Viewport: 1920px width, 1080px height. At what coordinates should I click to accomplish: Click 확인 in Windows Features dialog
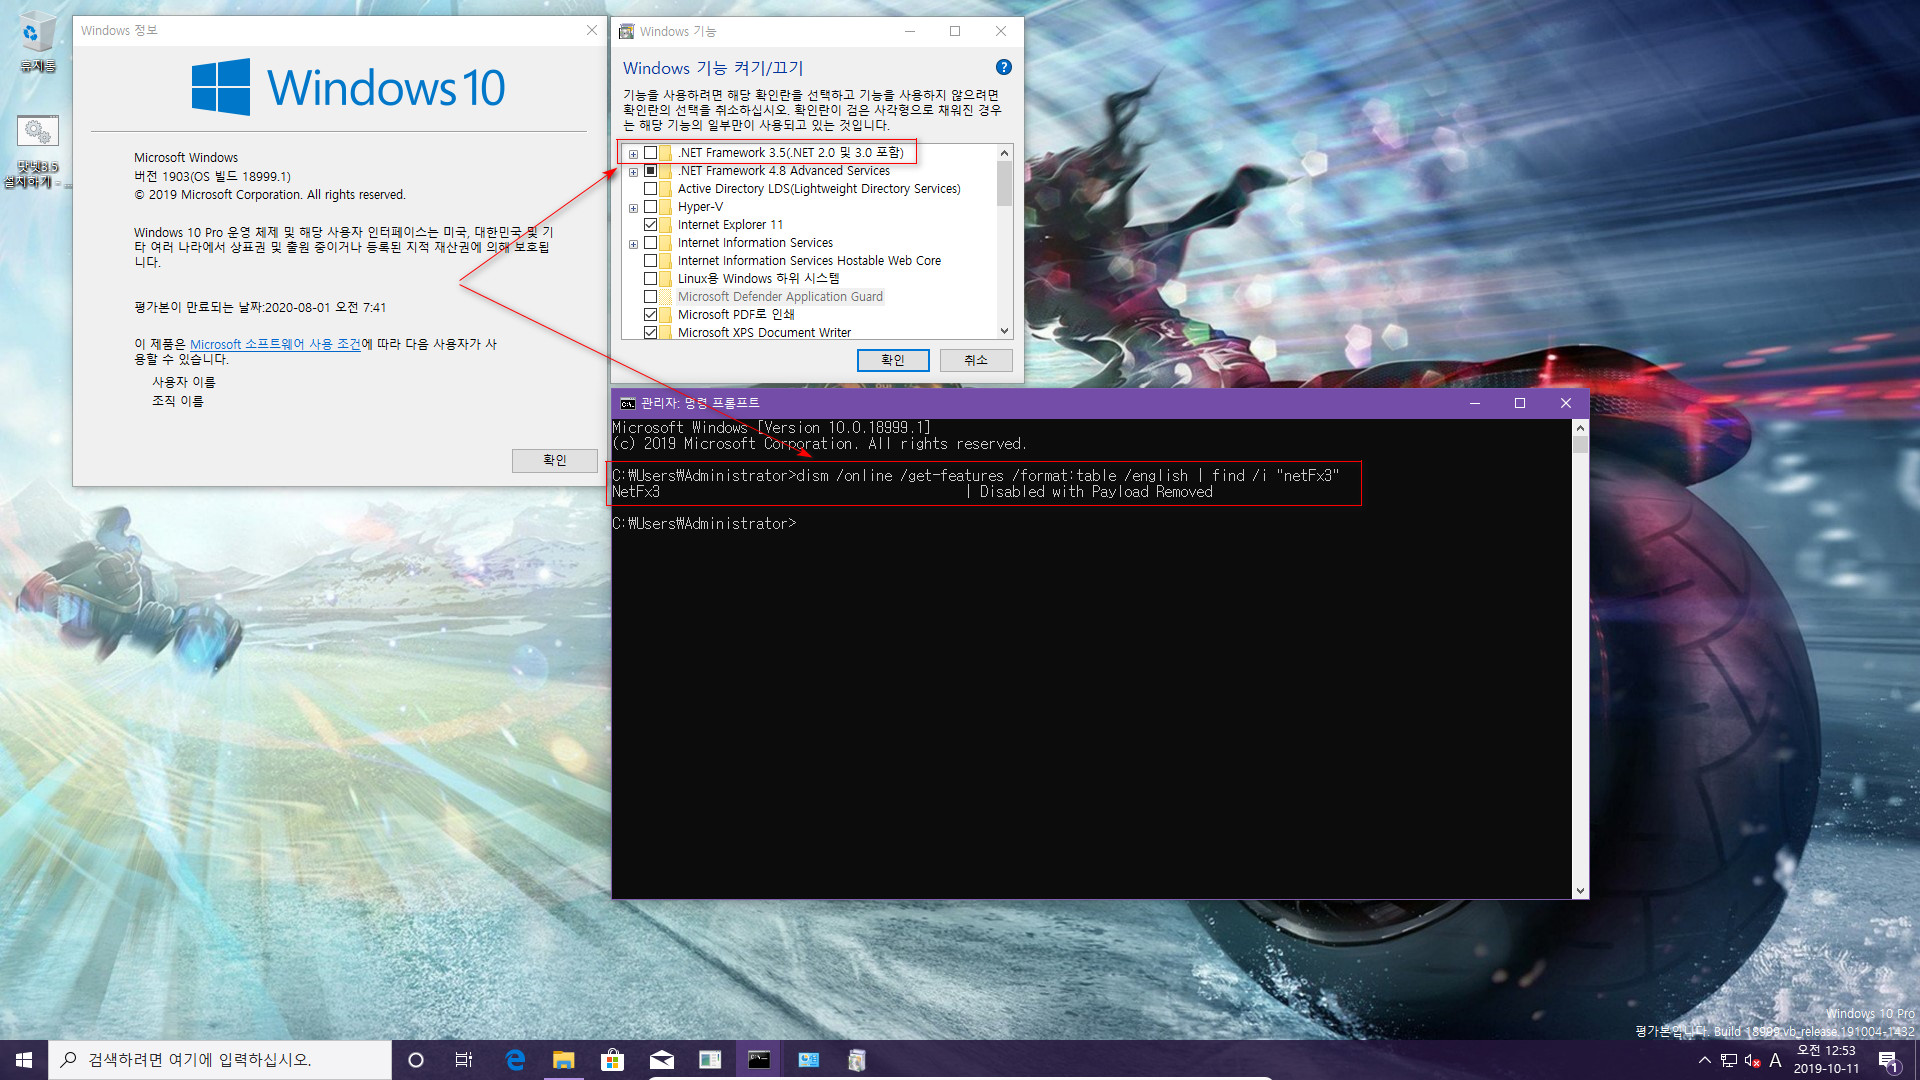click(893, 360)
